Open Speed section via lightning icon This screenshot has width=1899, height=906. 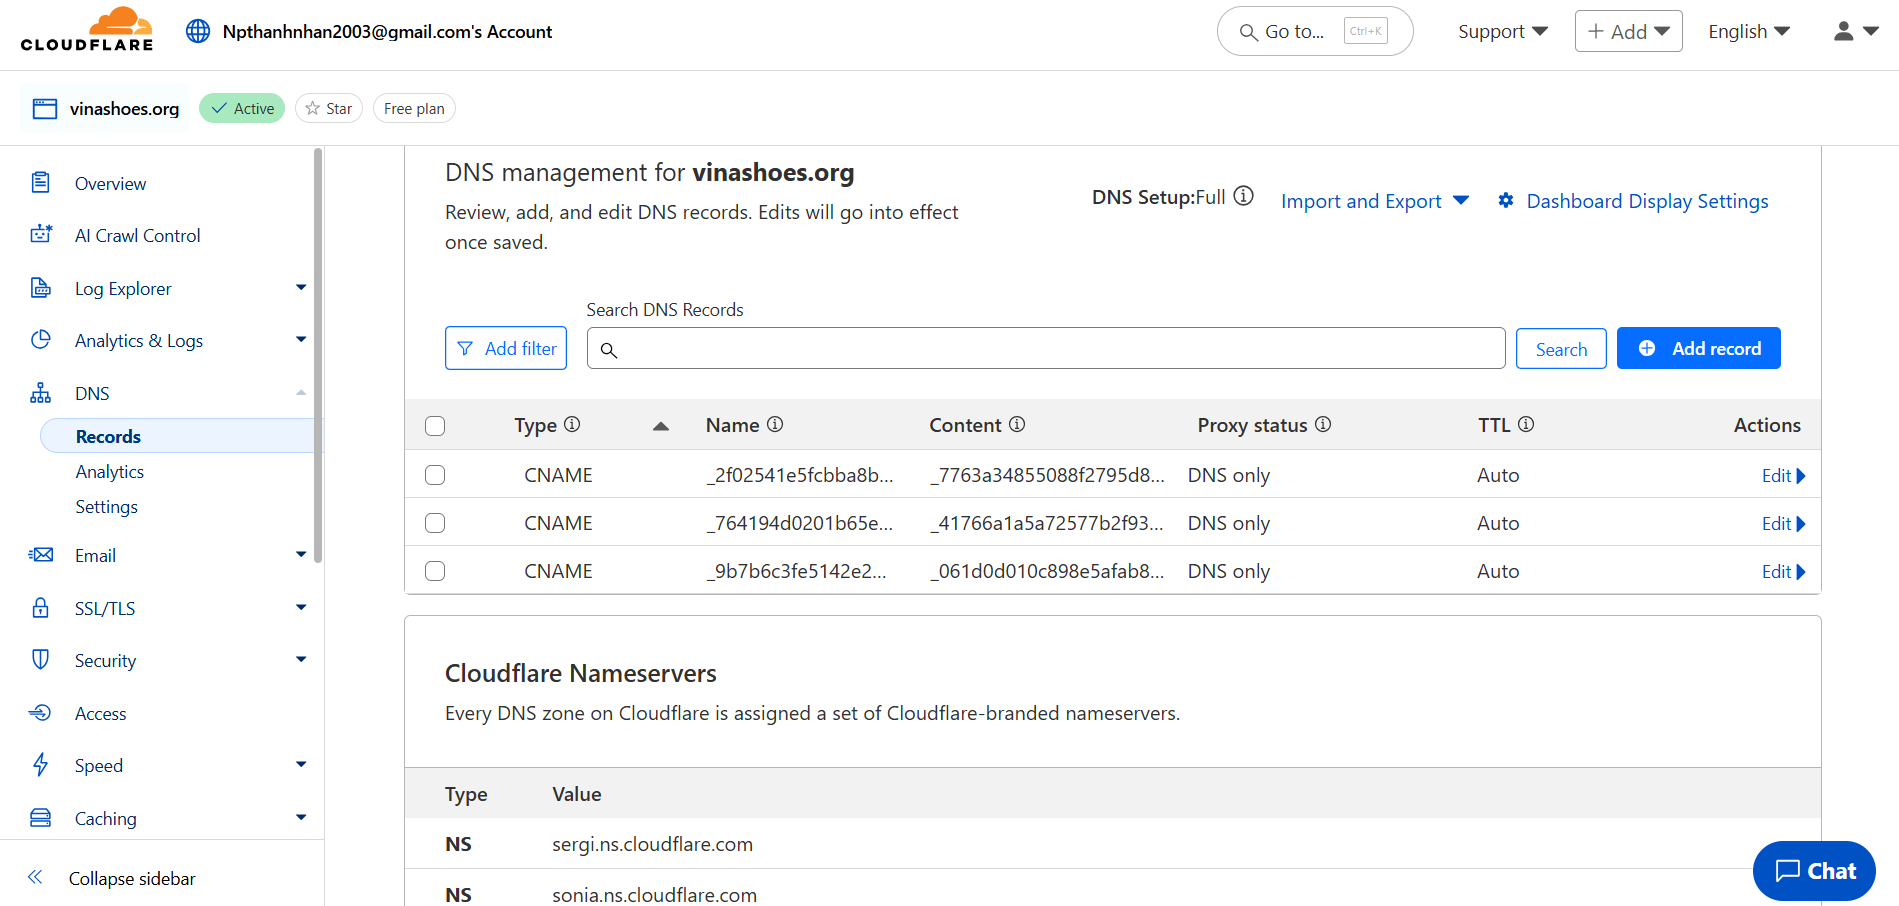click(41, 764)
